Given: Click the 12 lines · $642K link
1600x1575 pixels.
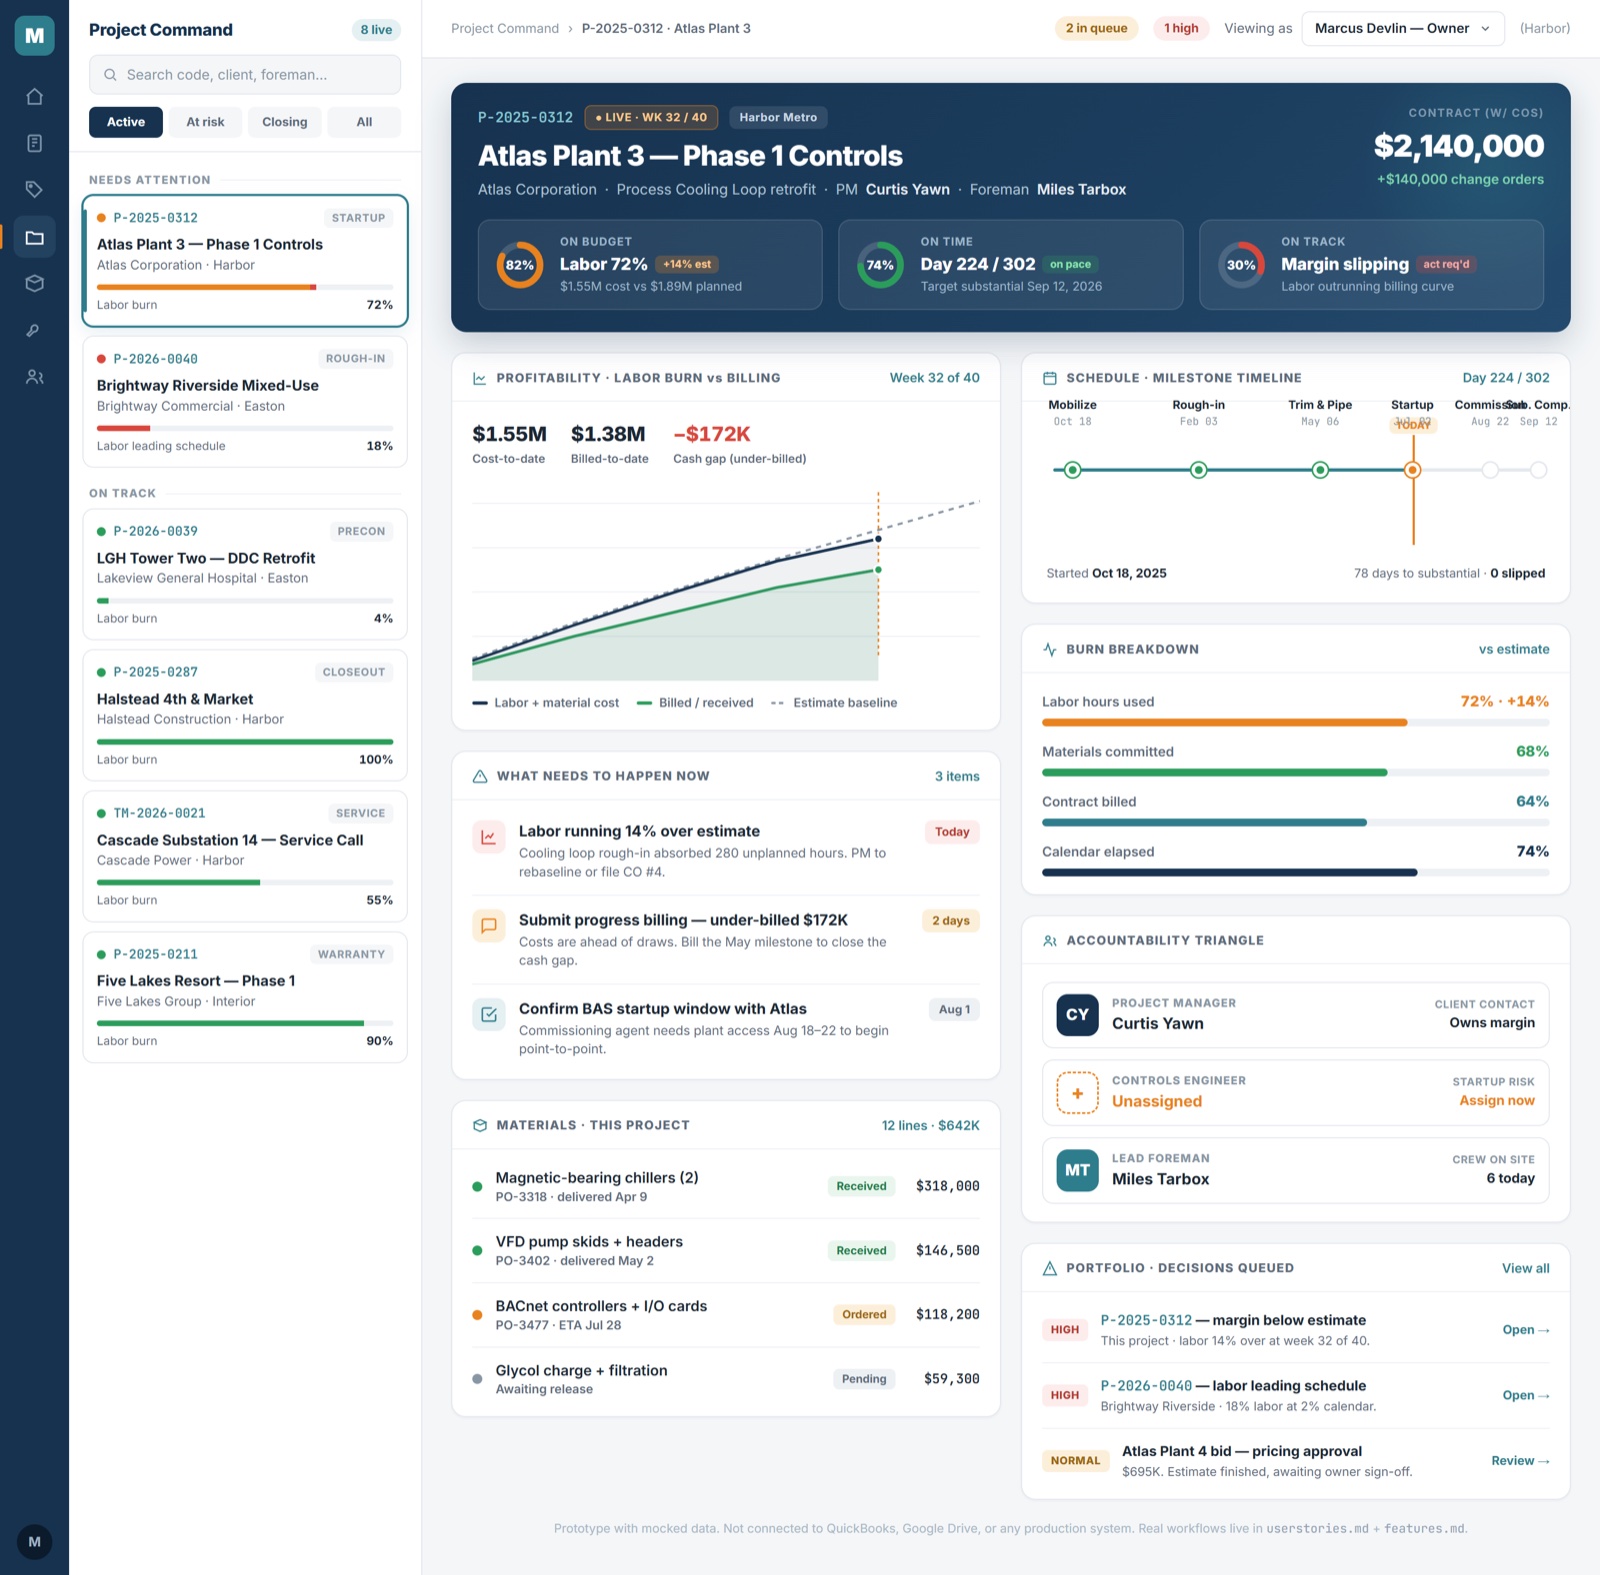Looking at the screenshot, I should 930,1125.
